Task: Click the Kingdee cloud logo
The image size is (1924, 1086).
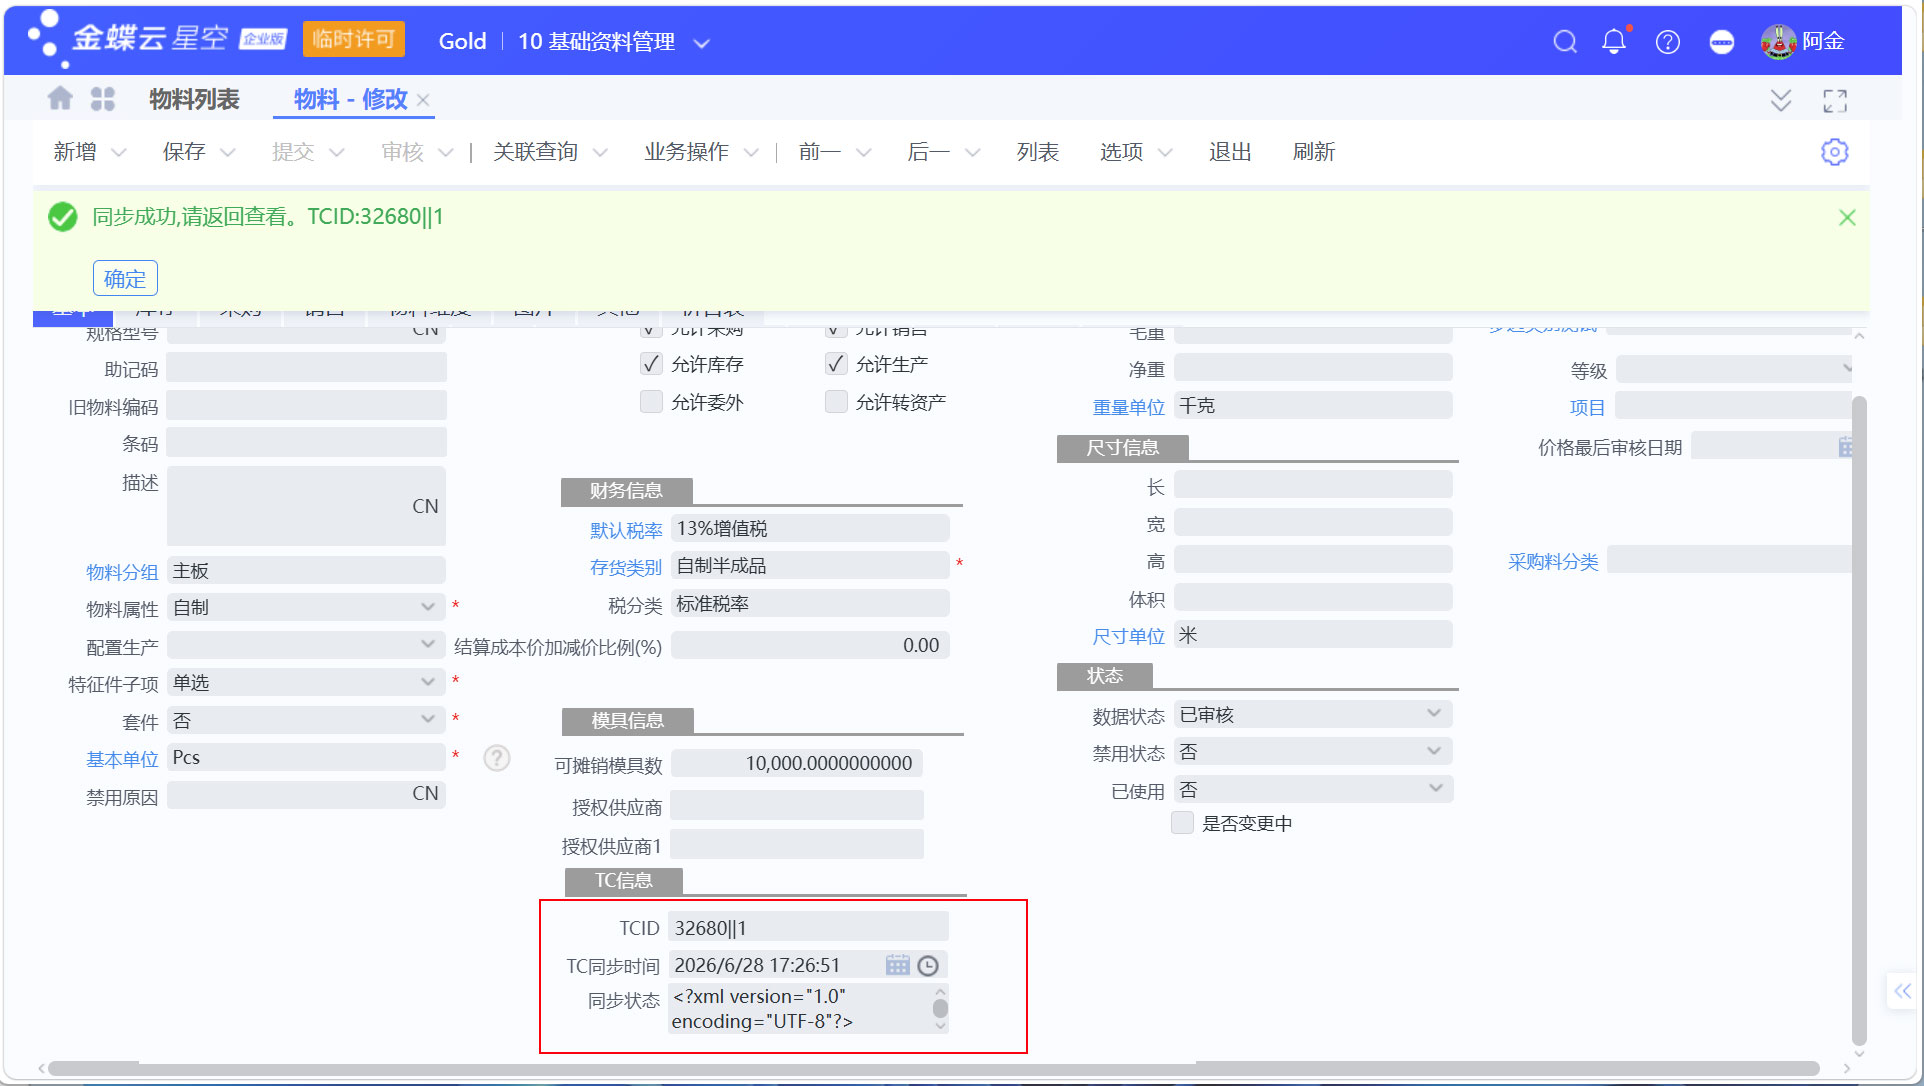Action: 157,40
